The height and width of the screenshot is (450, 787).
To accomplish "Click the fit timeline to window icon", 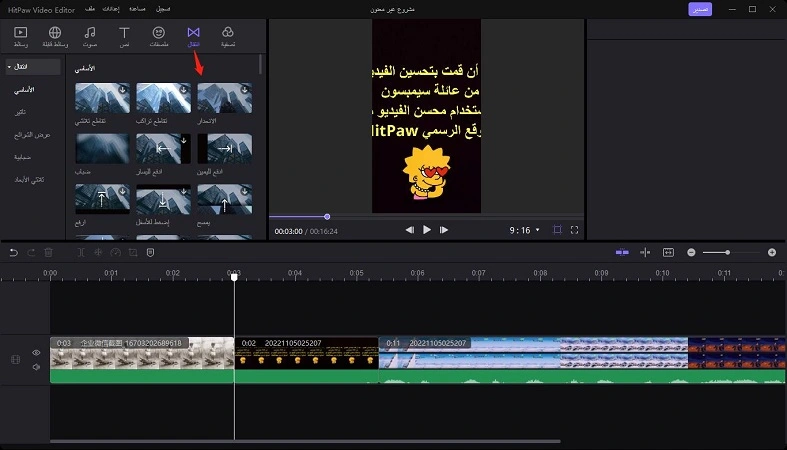I will coord(668,252).
